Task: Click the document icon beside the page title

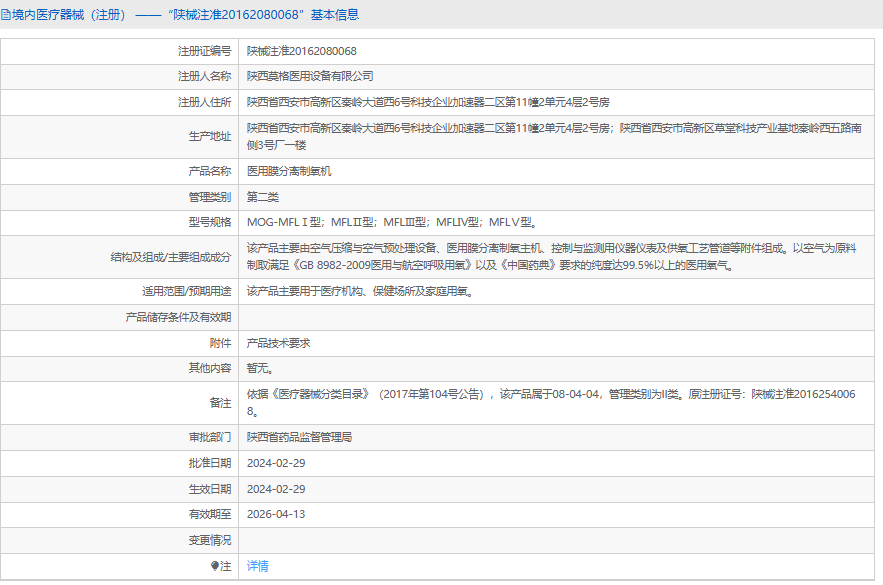Action: [6, 15]
